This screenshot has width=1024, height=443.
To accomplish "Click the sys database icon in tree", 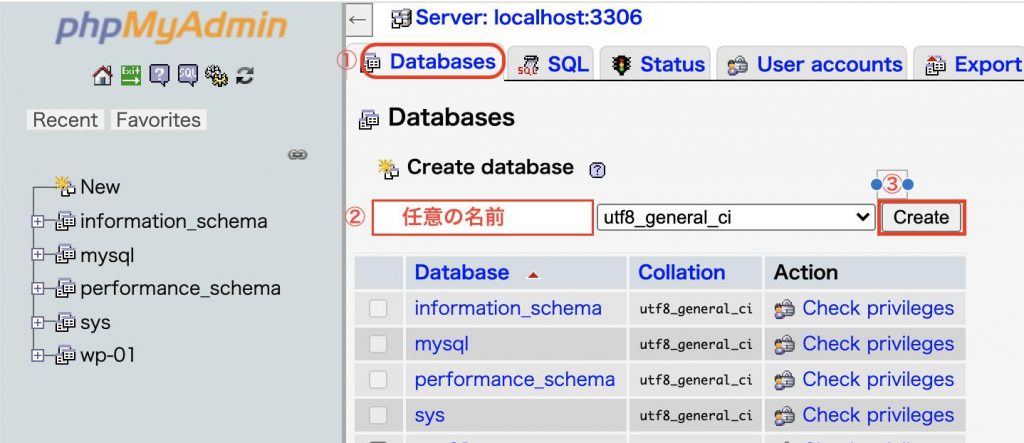I will click(65, 322).
